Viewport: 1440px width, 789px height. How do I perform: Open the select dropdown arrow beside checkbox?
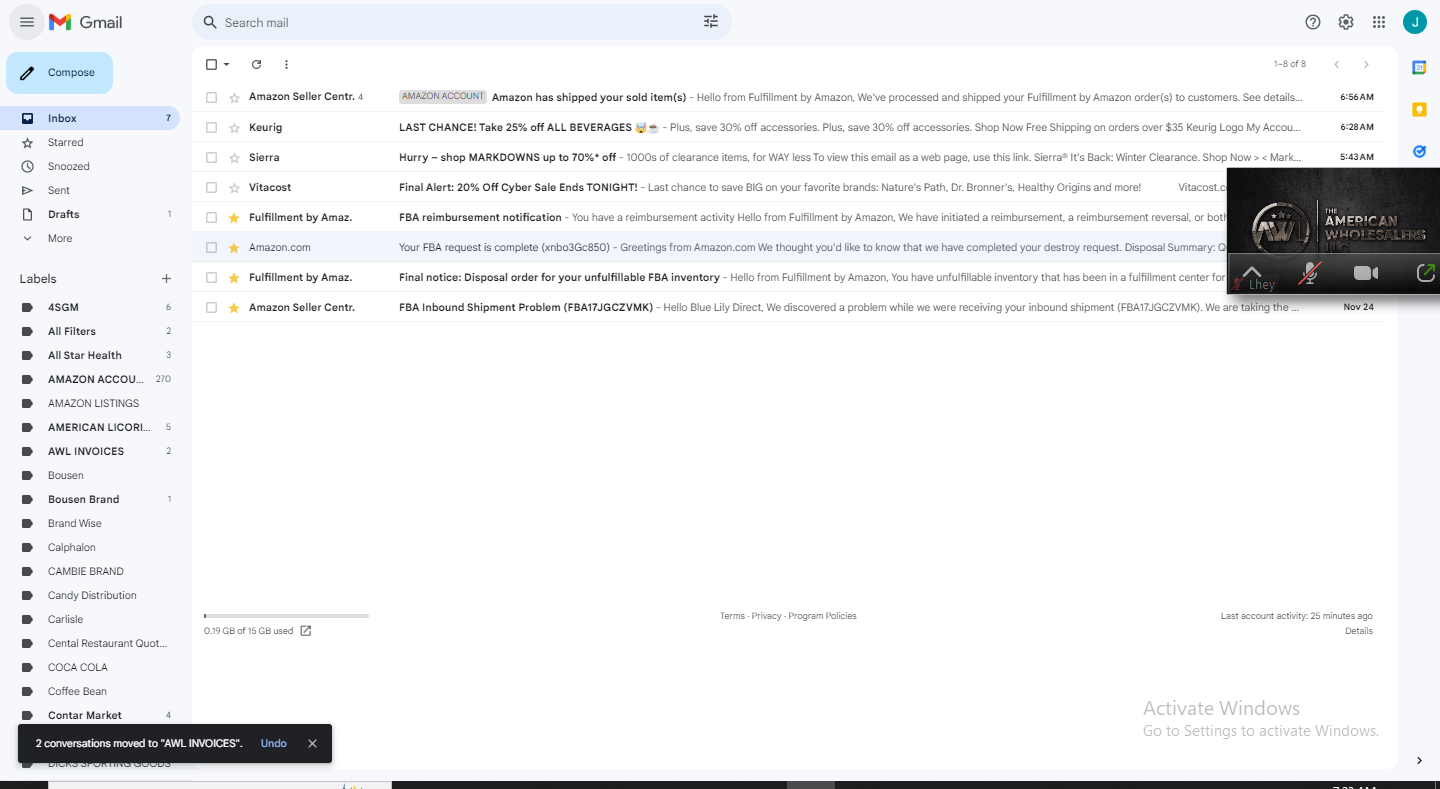[227, 65]
